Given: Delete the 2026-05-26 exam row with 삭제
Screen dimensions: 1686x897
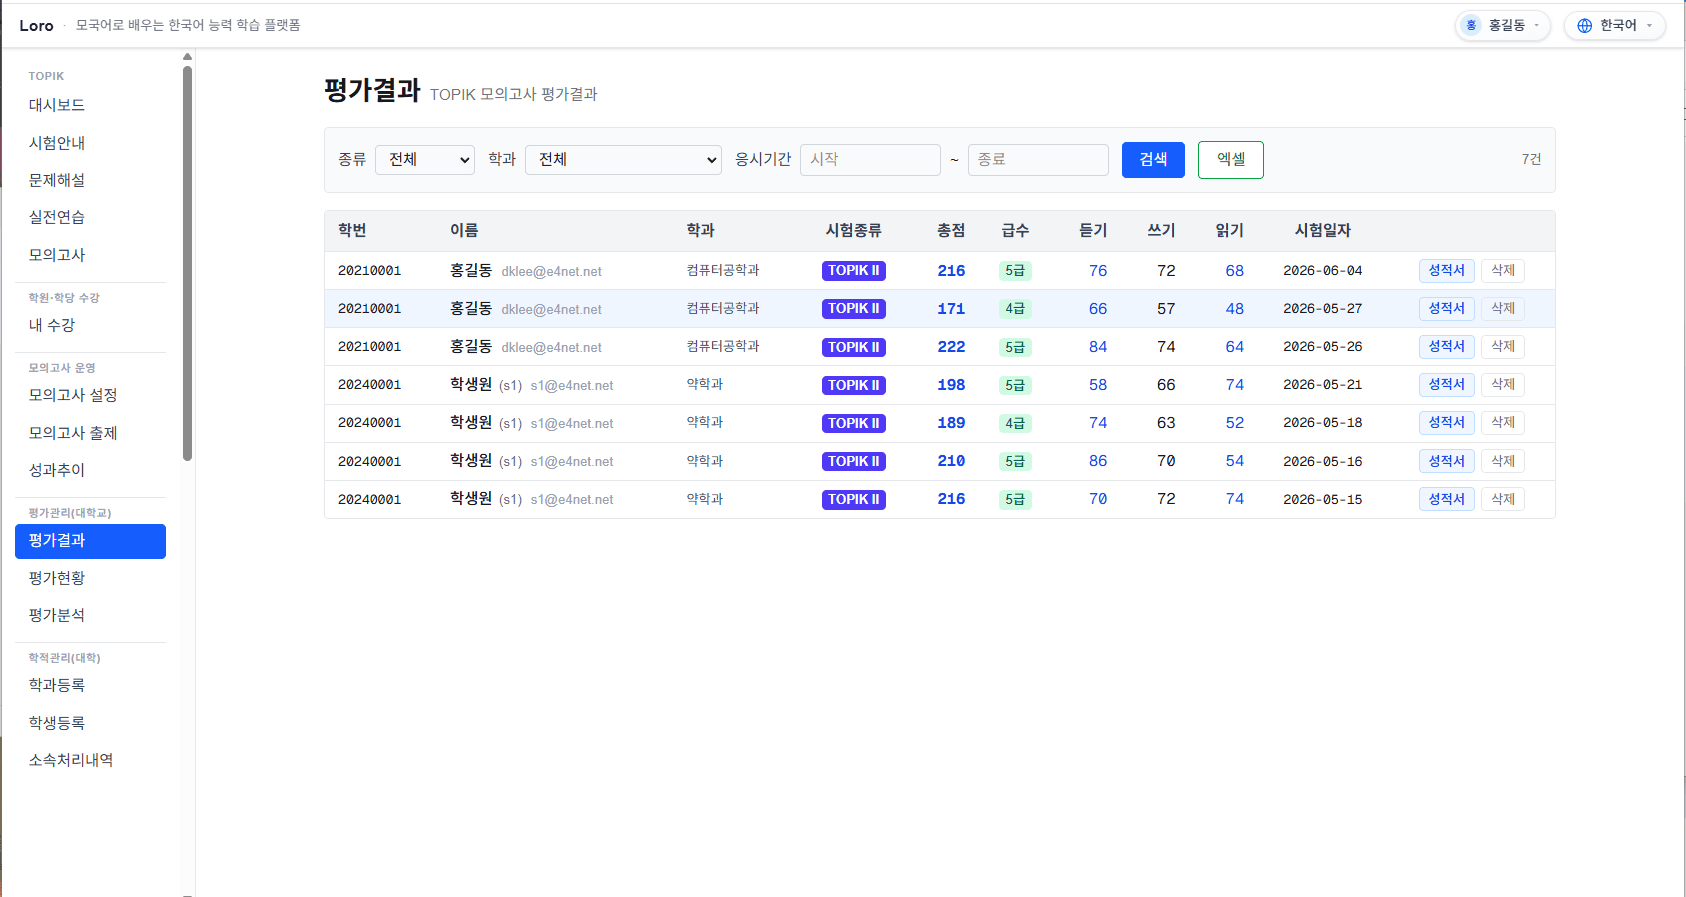Looking at the screenshot, I should coord(1502,346).
